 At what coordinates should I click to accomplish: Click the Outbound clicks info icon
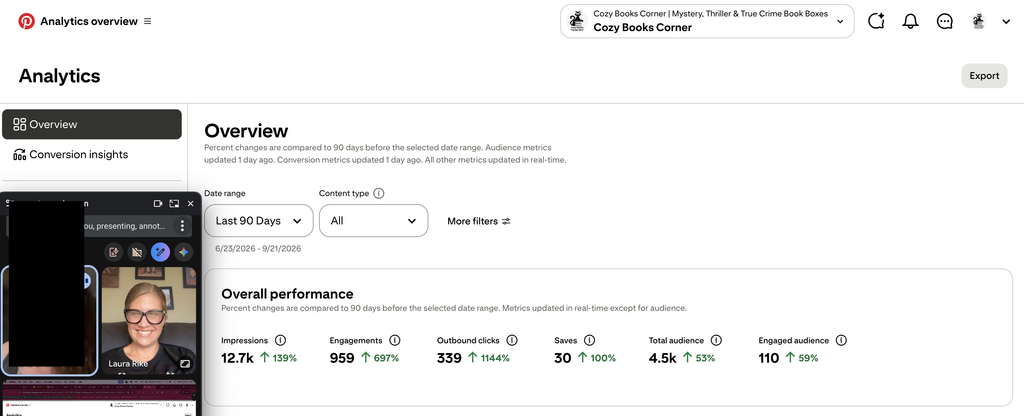[x=512, y=340]
